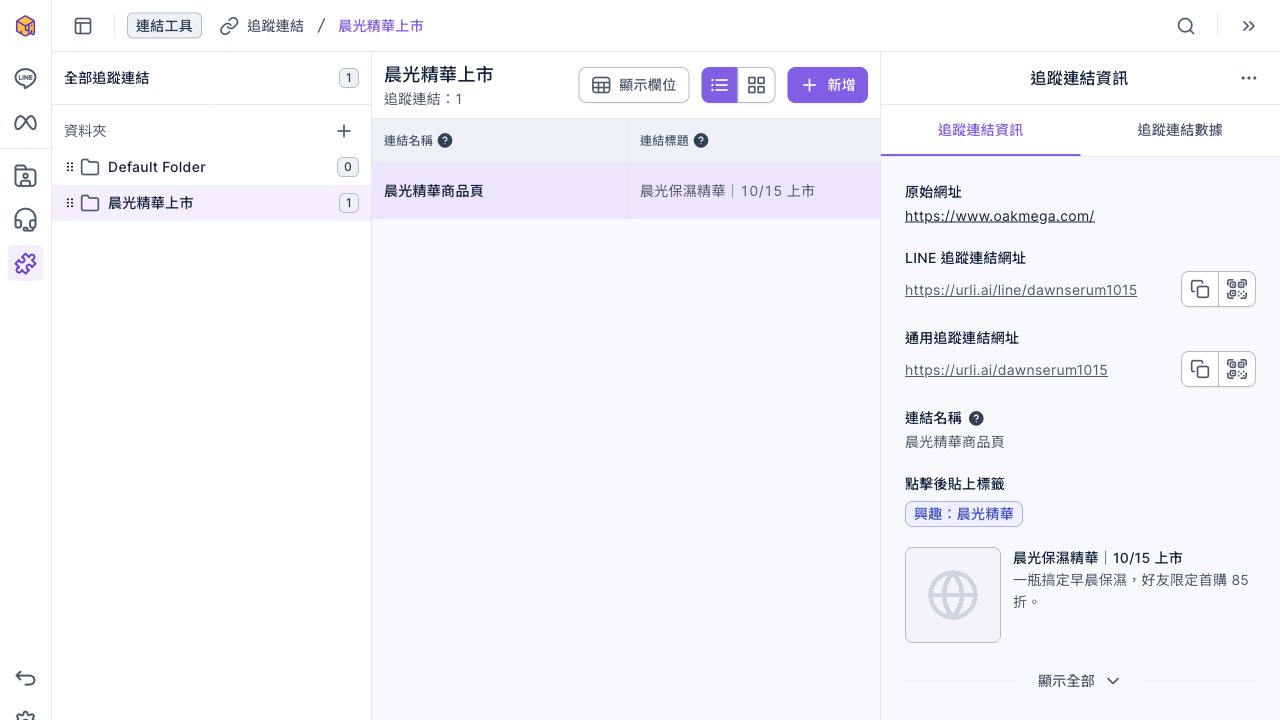The height and width of the screenshot is (720, 1280).
Task: Open the more options ellipsis menu
Action: pyautogui.click(x=1249, y=78)
